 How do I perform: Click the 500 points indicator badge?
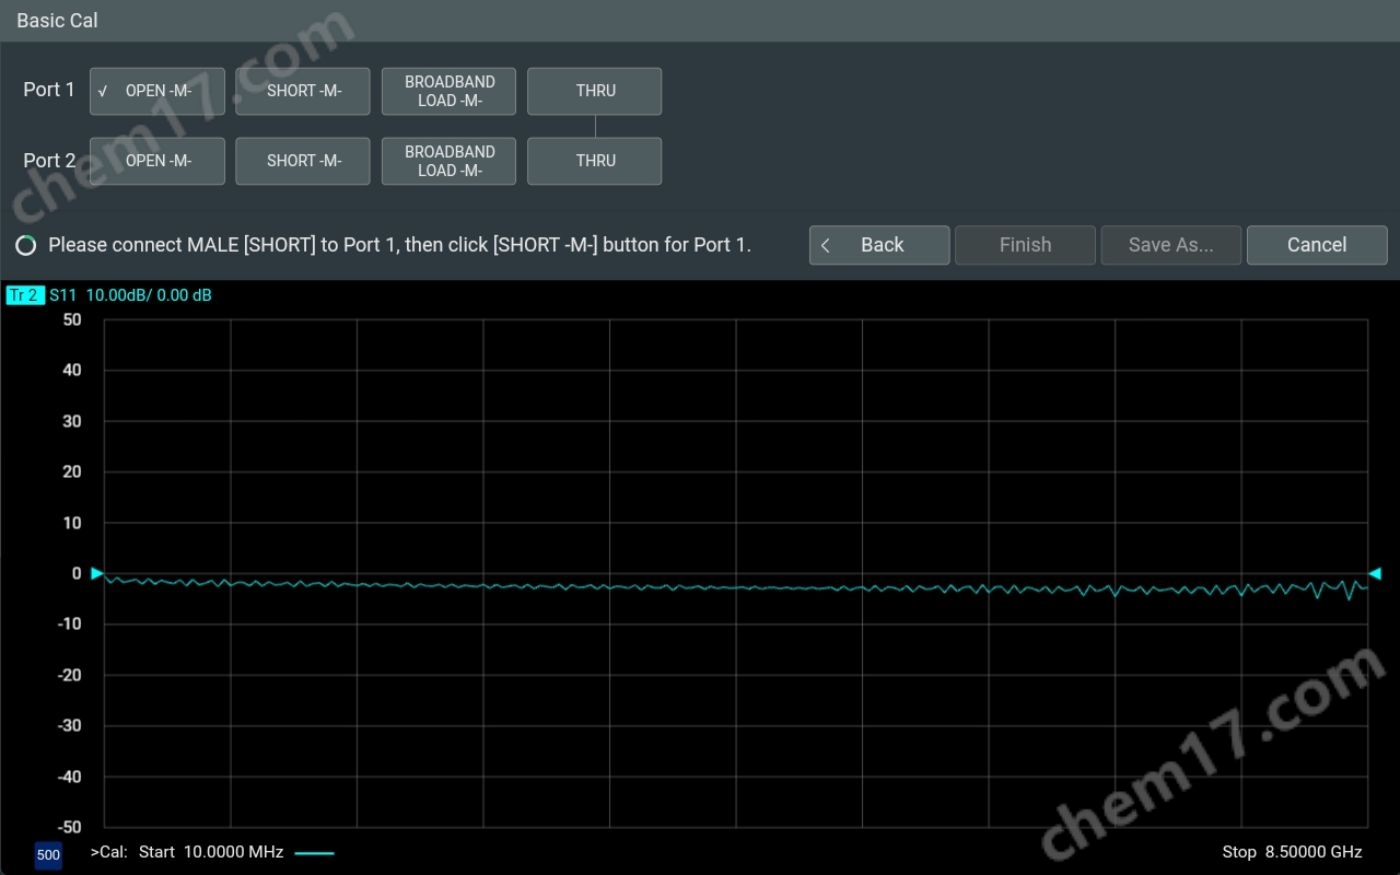48,855
